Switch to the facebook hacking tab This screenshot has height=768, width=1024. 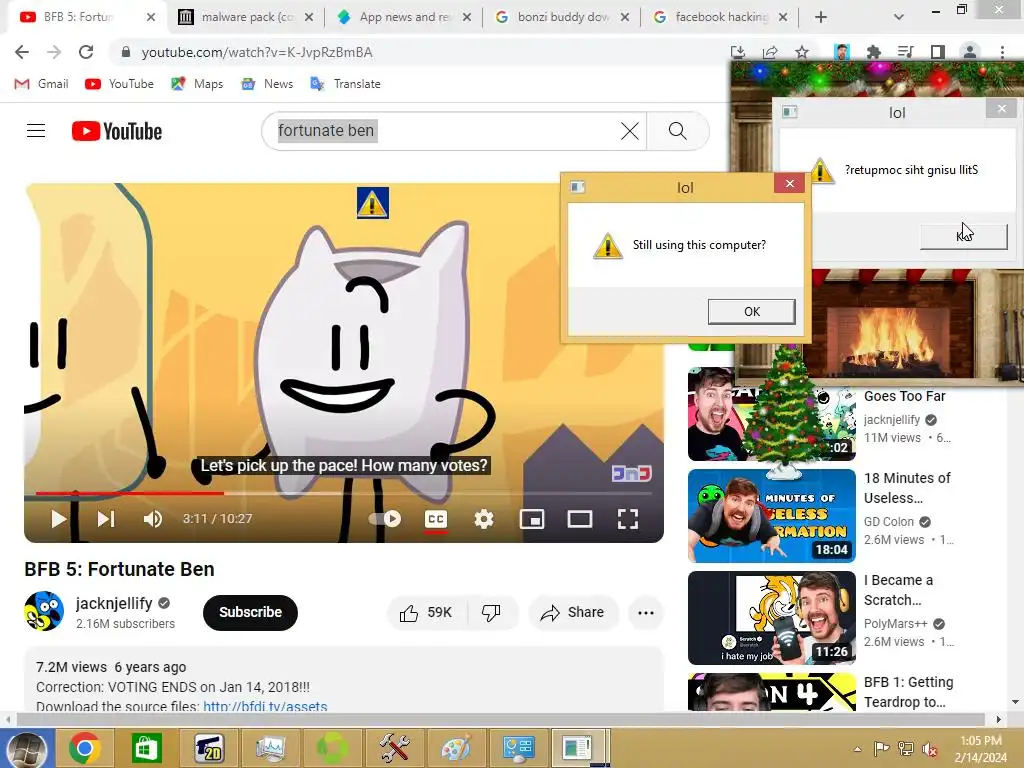720,17
